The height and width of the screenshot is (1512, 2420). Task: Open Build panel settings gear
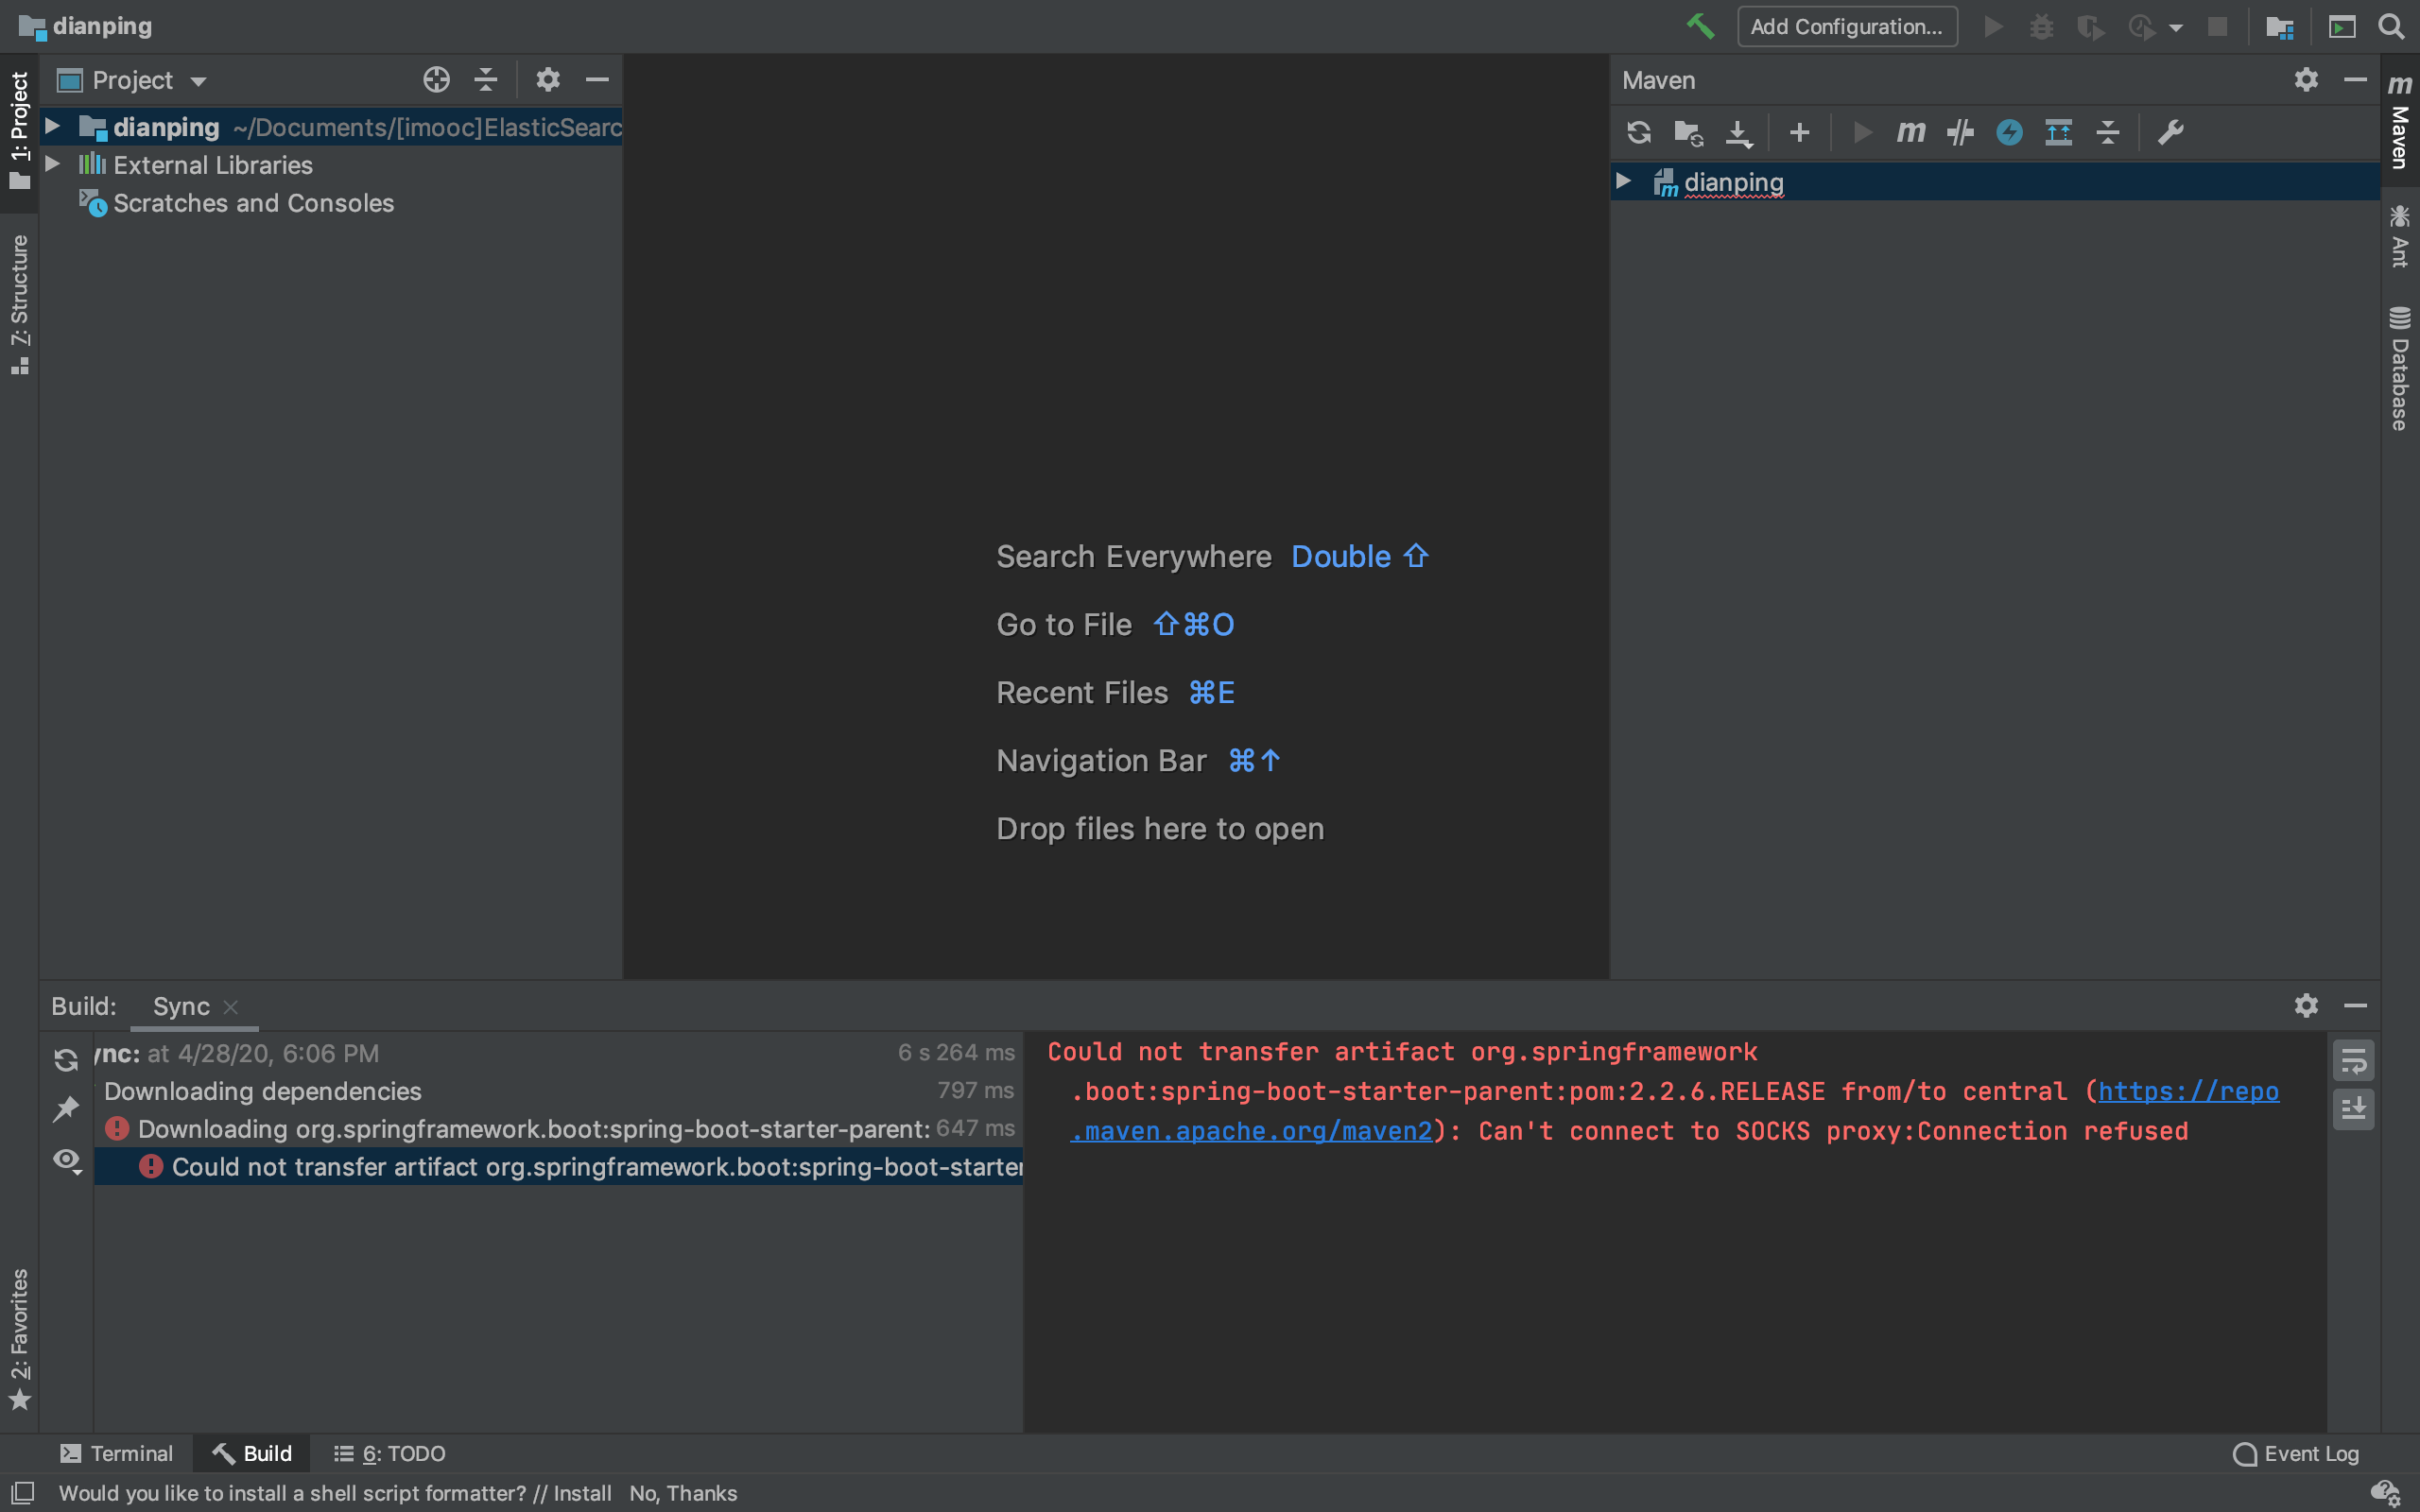coord(2306,1005)
